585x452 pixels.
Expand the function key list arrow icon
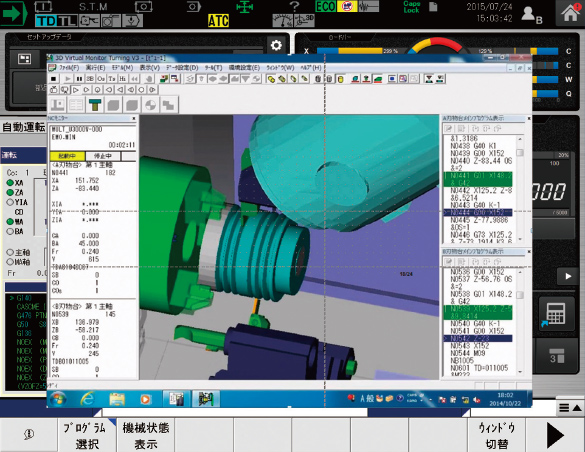pos(570,408)
